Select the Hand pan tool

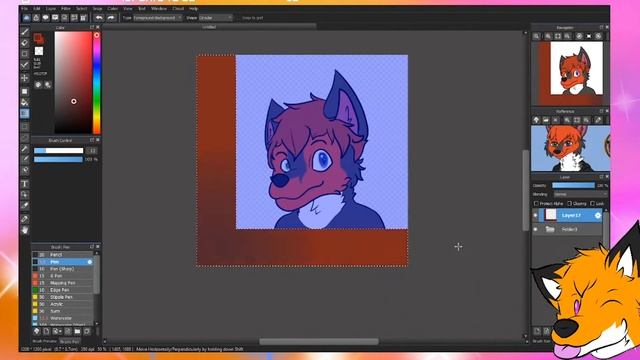point(25,230)
